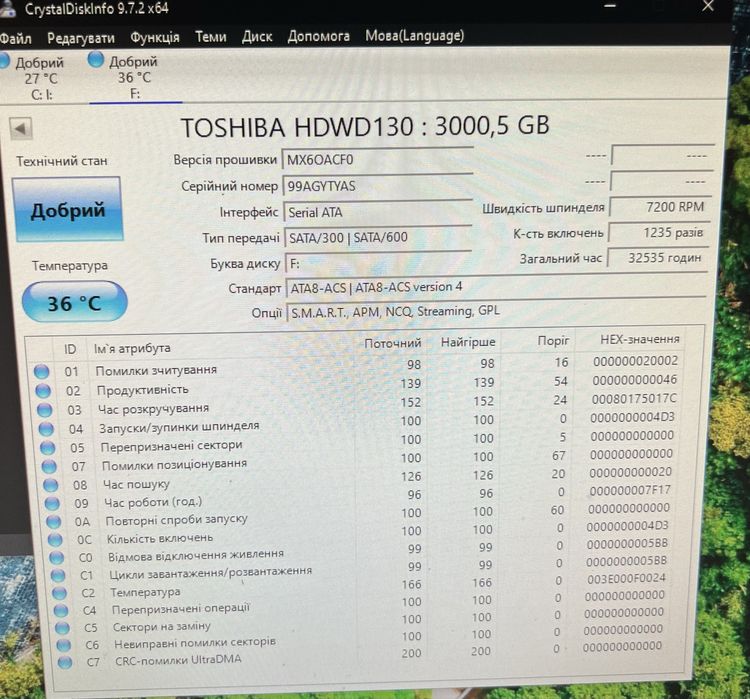Click status icon of Помилки позиціонування
The height and width of the screenshot is (699, 750).
[x=49, y=466]
